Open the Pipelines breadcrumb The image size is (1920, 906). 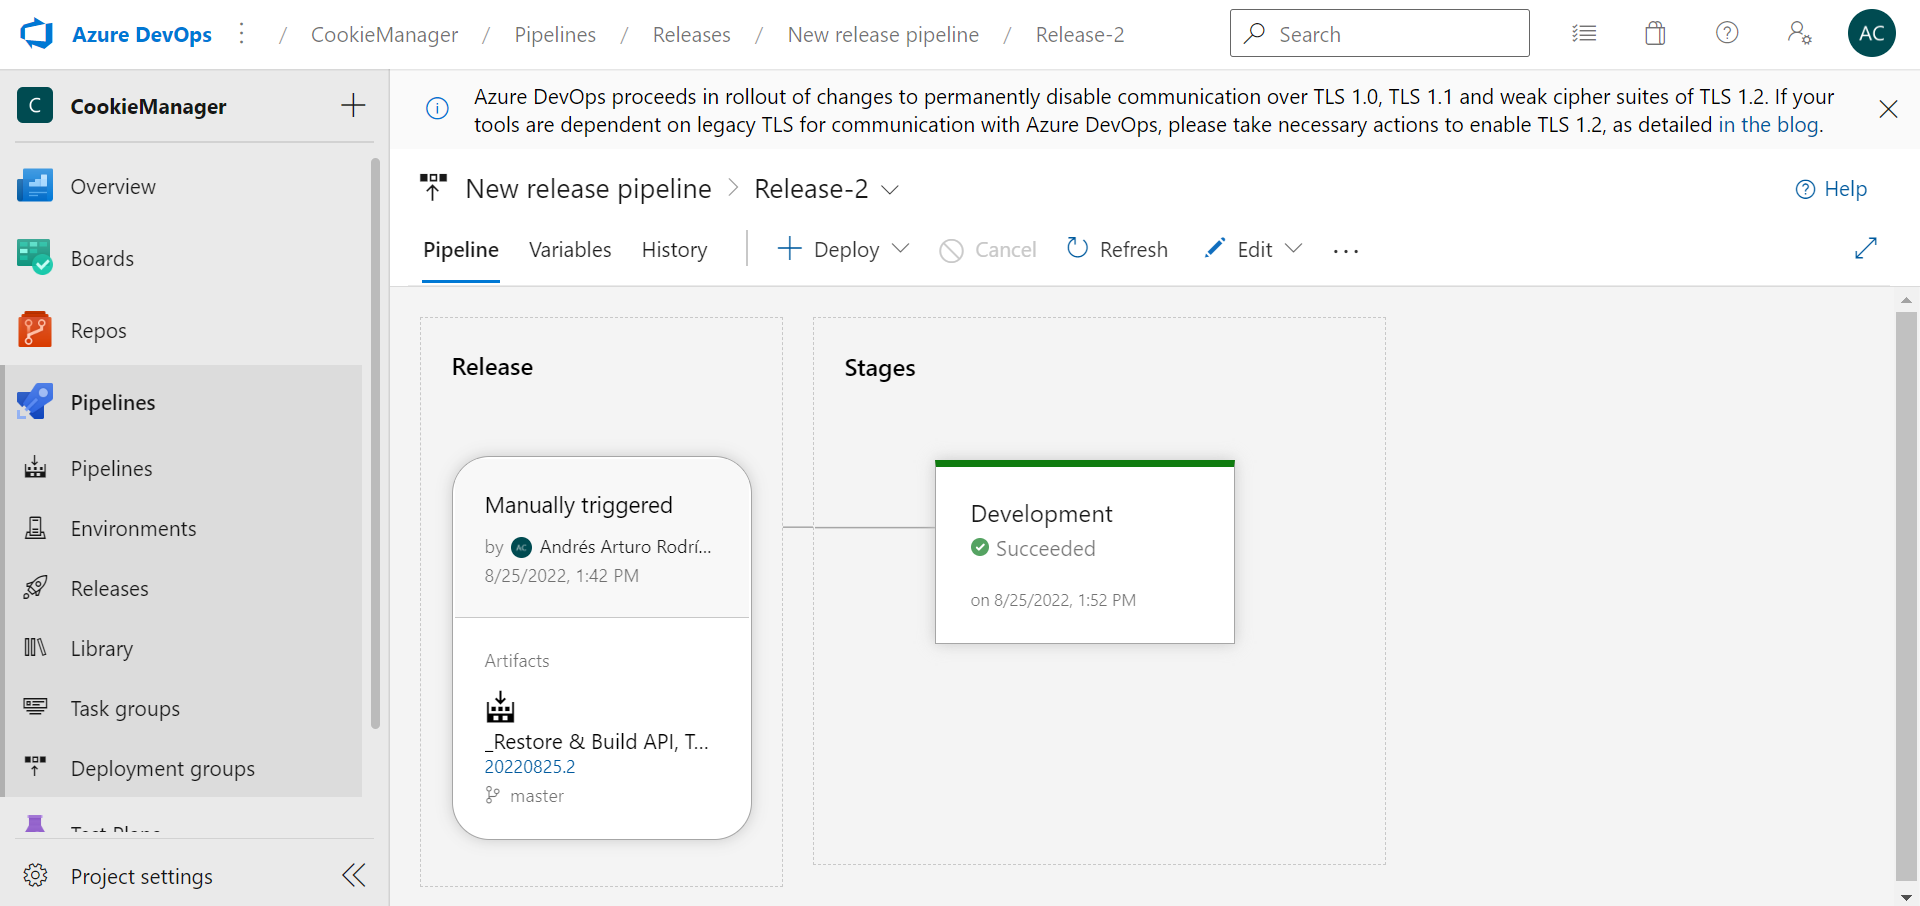coord(555,34)
